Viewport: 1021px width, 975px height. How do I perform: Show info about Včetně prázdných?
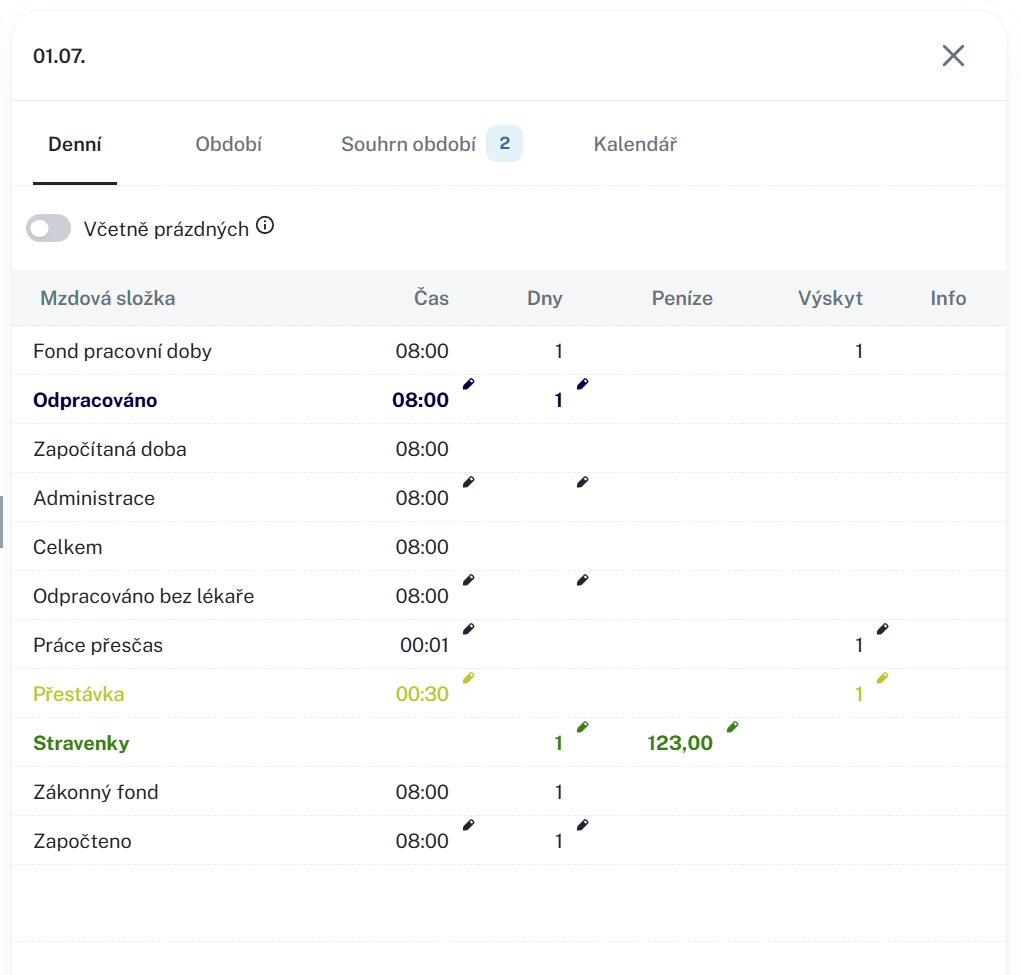pos(265,226)
